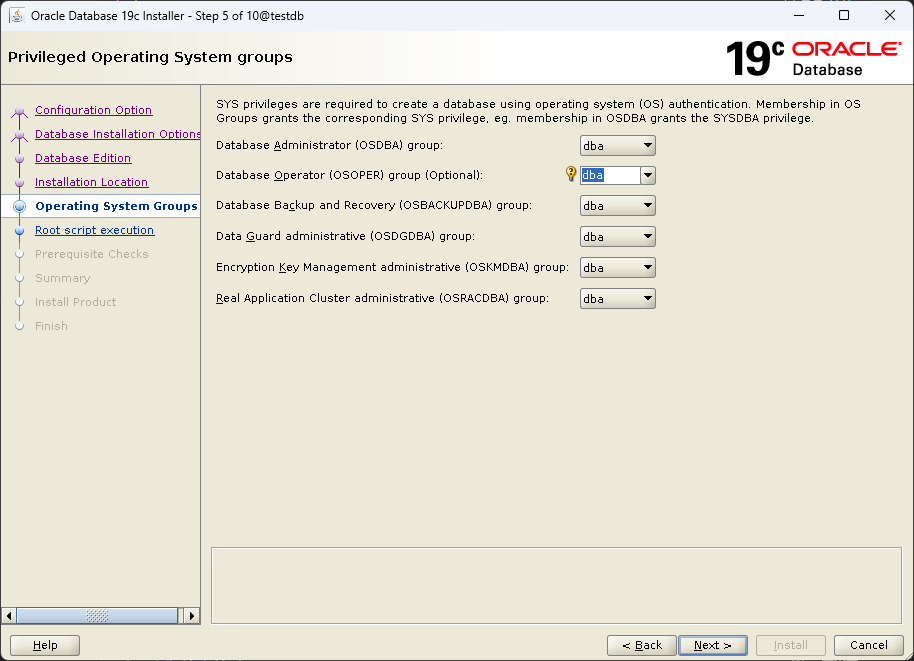Click the Cancel button
This screenshot has height=661, width=914.
869,645
